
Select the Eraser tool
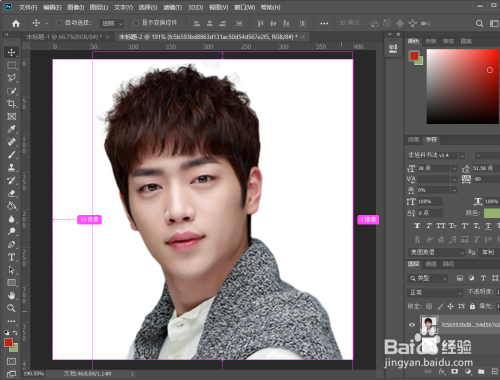click(11, 193)
